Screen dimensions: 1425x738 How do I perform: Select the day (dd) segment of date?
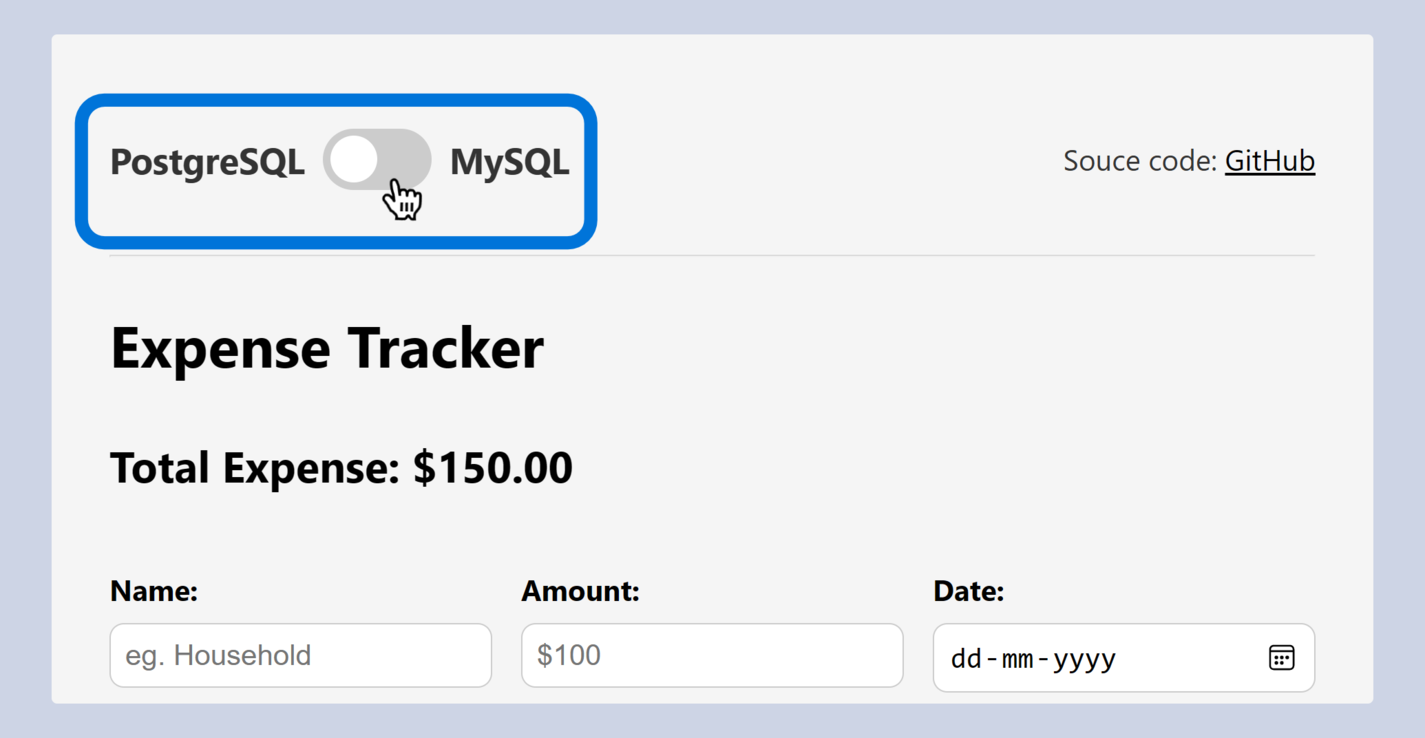point(966,659)
